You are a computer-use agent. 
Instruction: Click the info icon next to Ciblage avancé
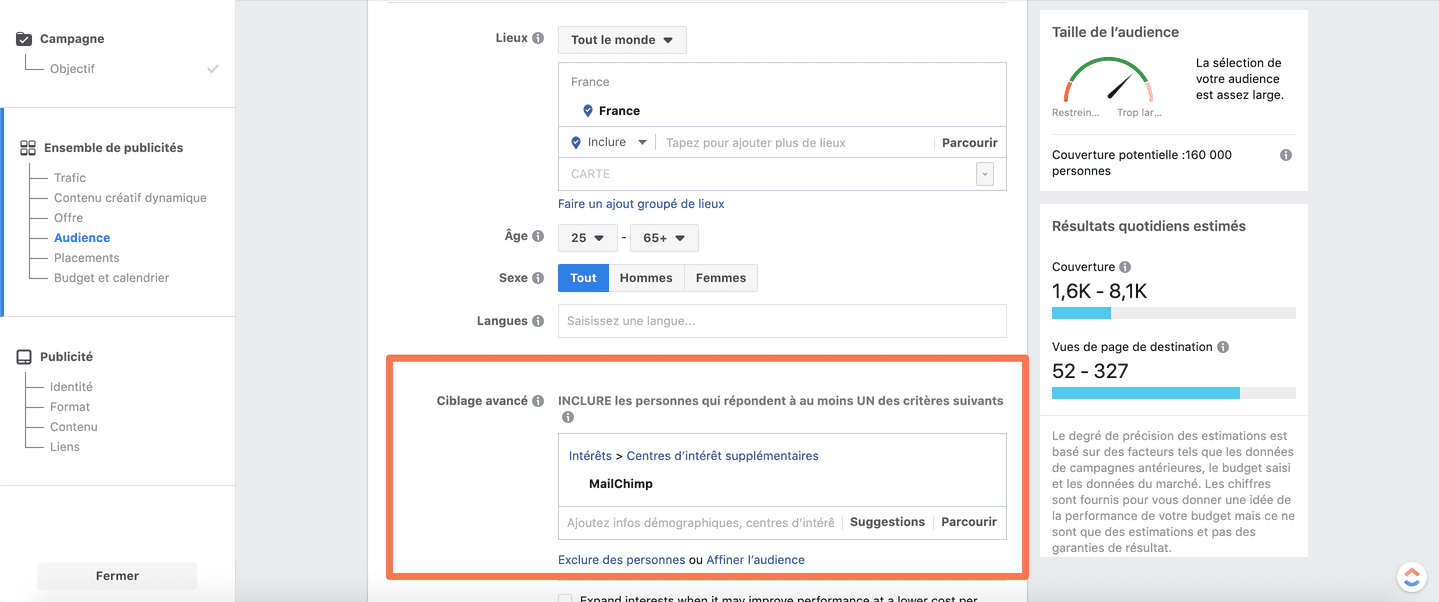tap(538, 401)
